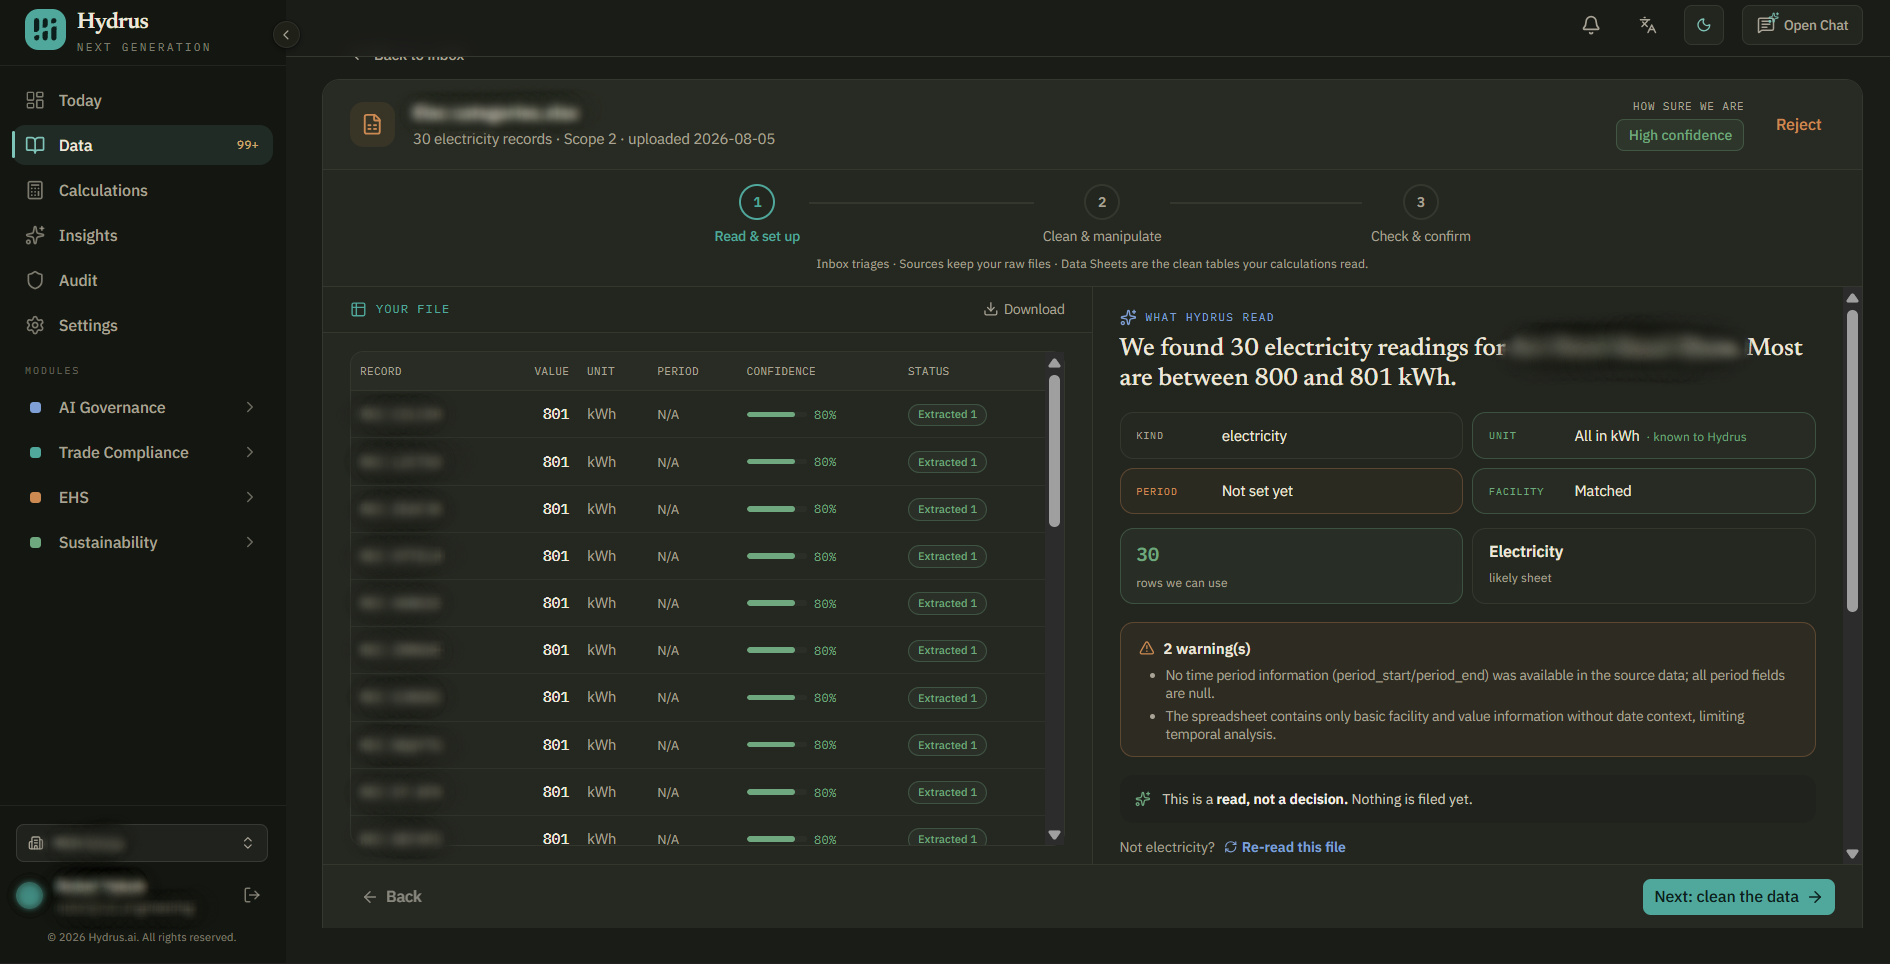Open the language translation menu
This screenshot has height=964, width=1890.
click(x=1648, y=25)
